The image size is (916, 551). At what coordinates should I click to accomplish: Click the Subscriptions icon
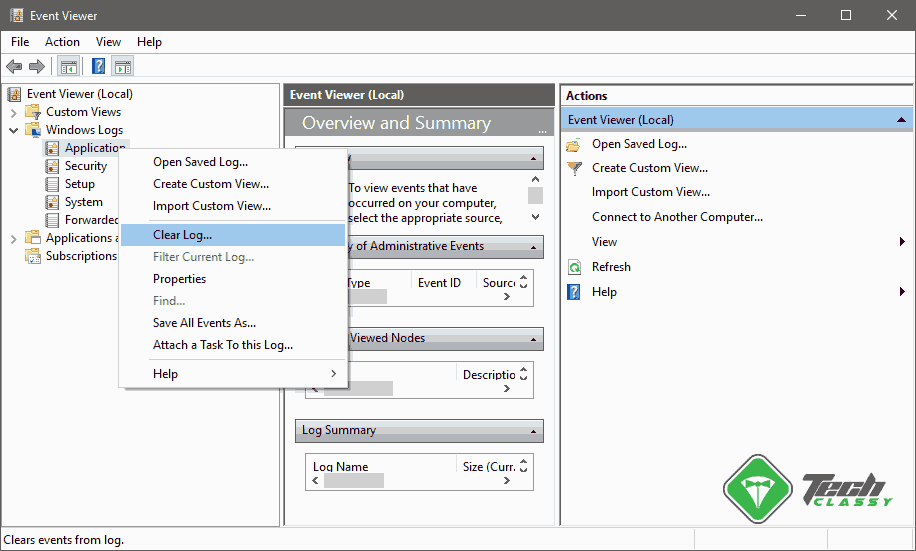(33, 256)
